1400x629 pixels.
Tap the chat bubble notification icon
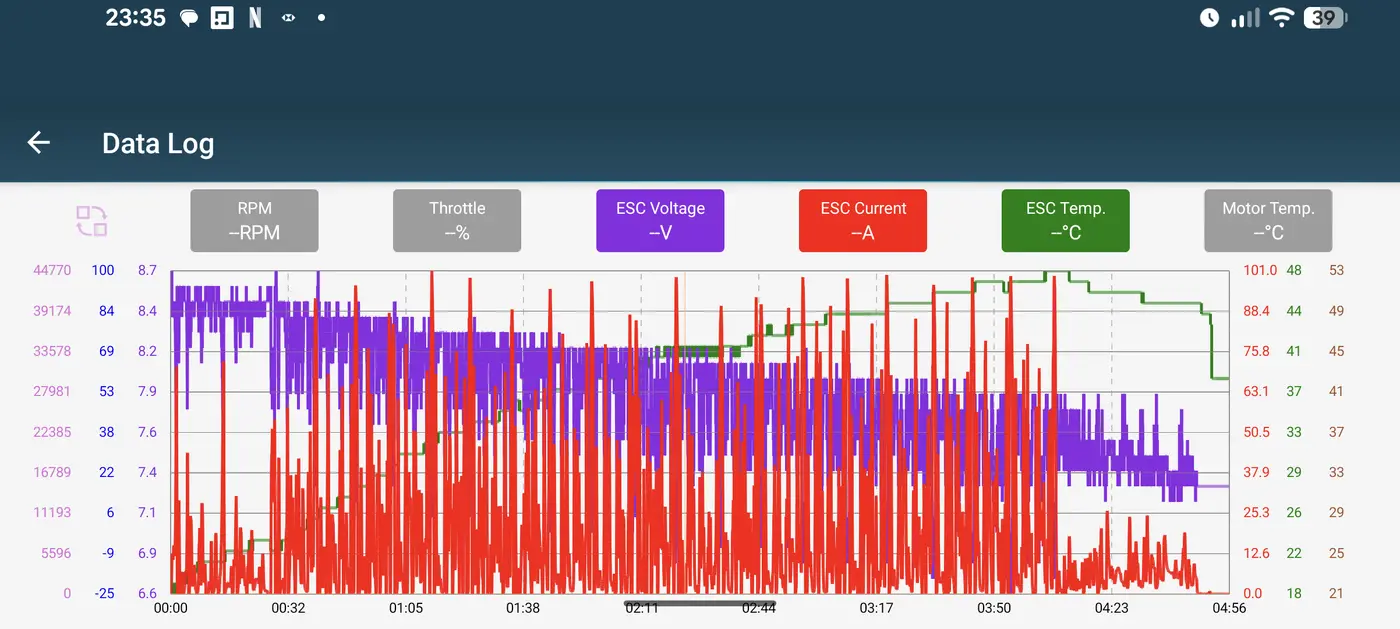[189, 18]
